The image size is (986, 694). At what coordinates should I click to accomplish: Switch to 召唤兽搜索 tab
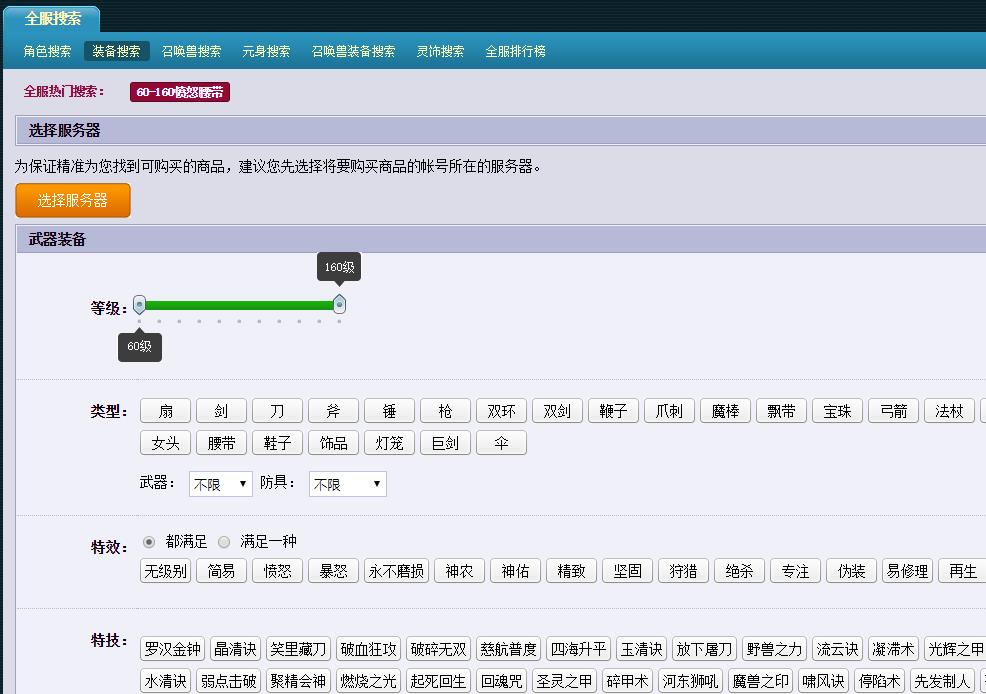click(x=191, y=51)
